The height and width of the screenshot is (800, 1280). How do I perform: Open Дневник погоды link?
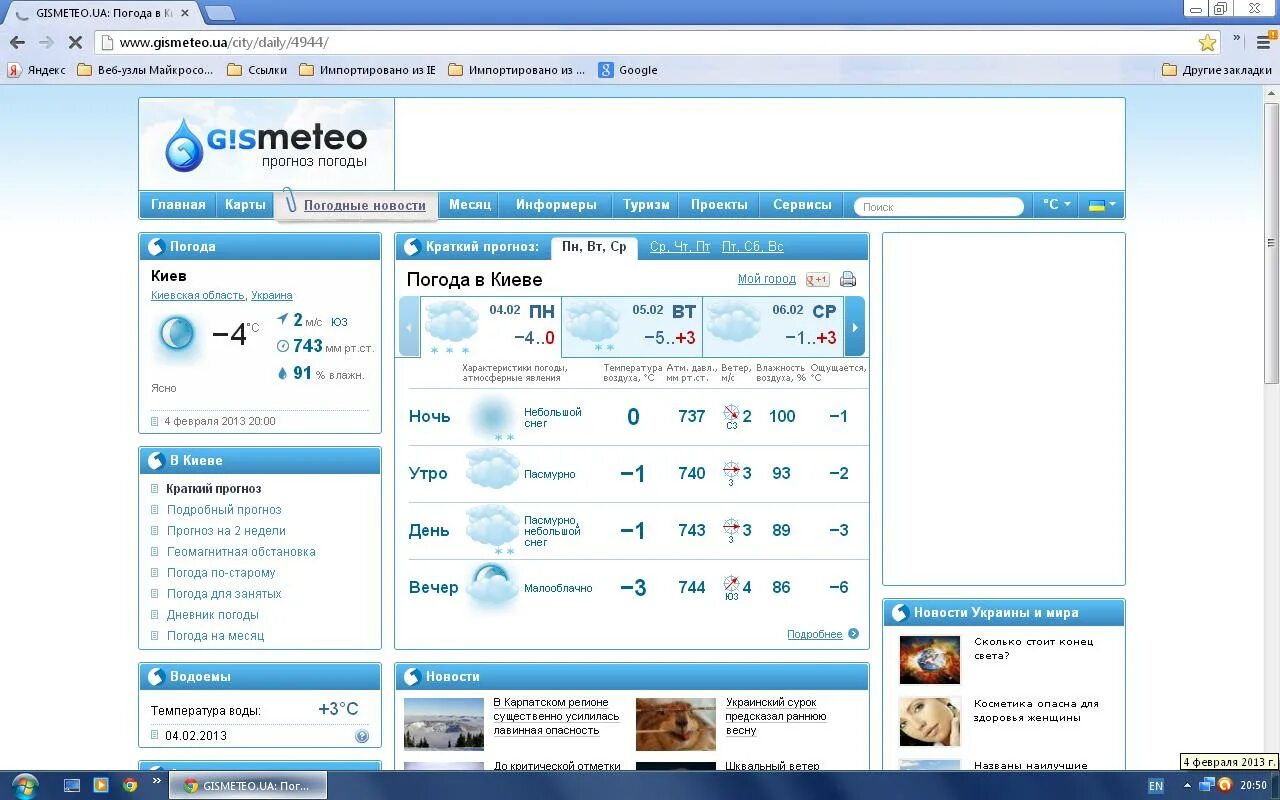(x=213, y=615)
